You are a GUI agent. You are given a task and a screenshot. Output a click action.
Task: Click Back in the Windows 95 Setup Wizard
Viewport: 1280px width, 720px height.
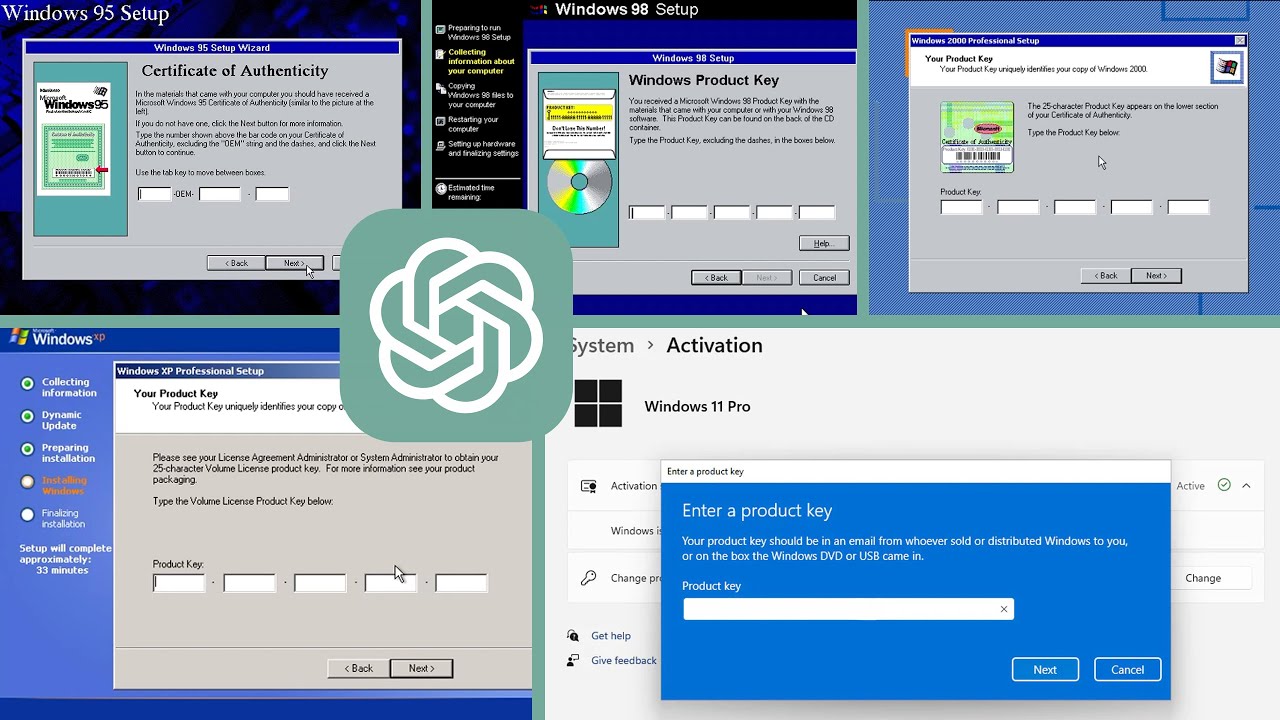[236, 263]
